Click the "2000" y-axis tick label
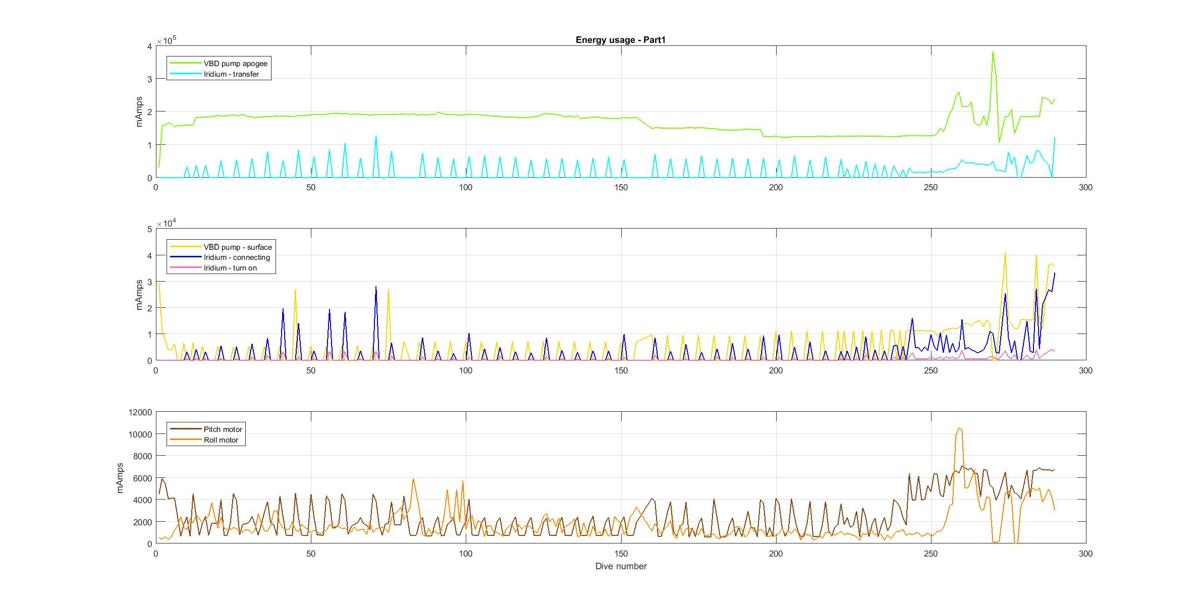Screen dimensions: 1200x611 tap(140, 522)
